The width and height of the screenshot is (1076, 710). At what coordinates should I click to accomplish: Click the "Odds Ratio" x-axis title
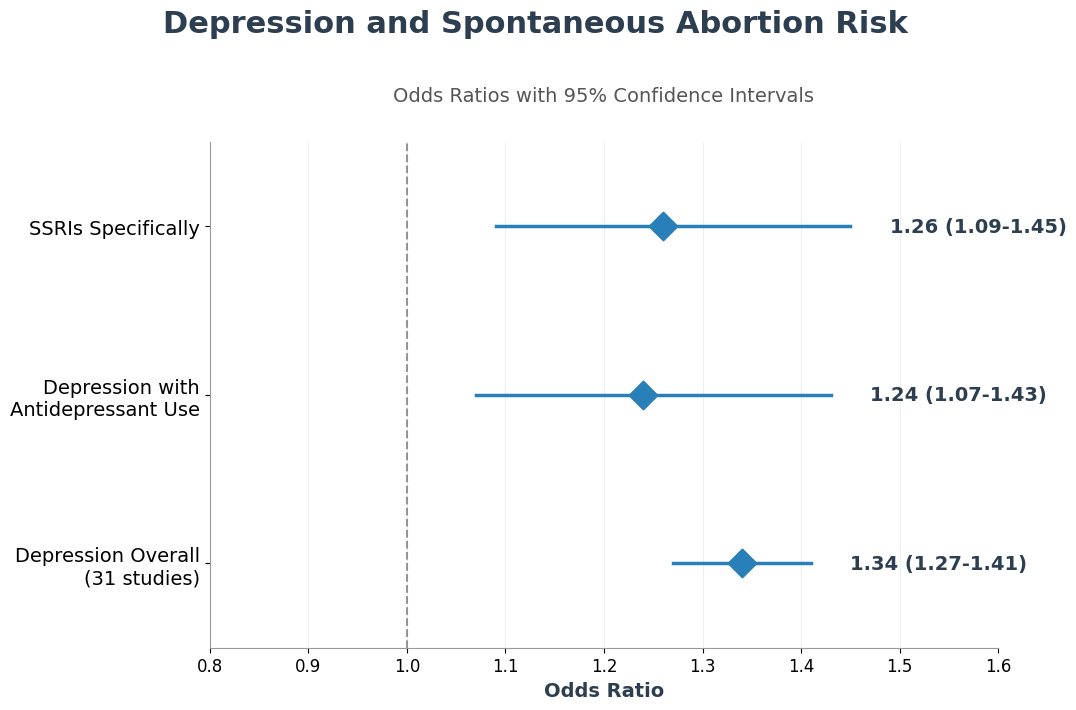pos(603,691)
